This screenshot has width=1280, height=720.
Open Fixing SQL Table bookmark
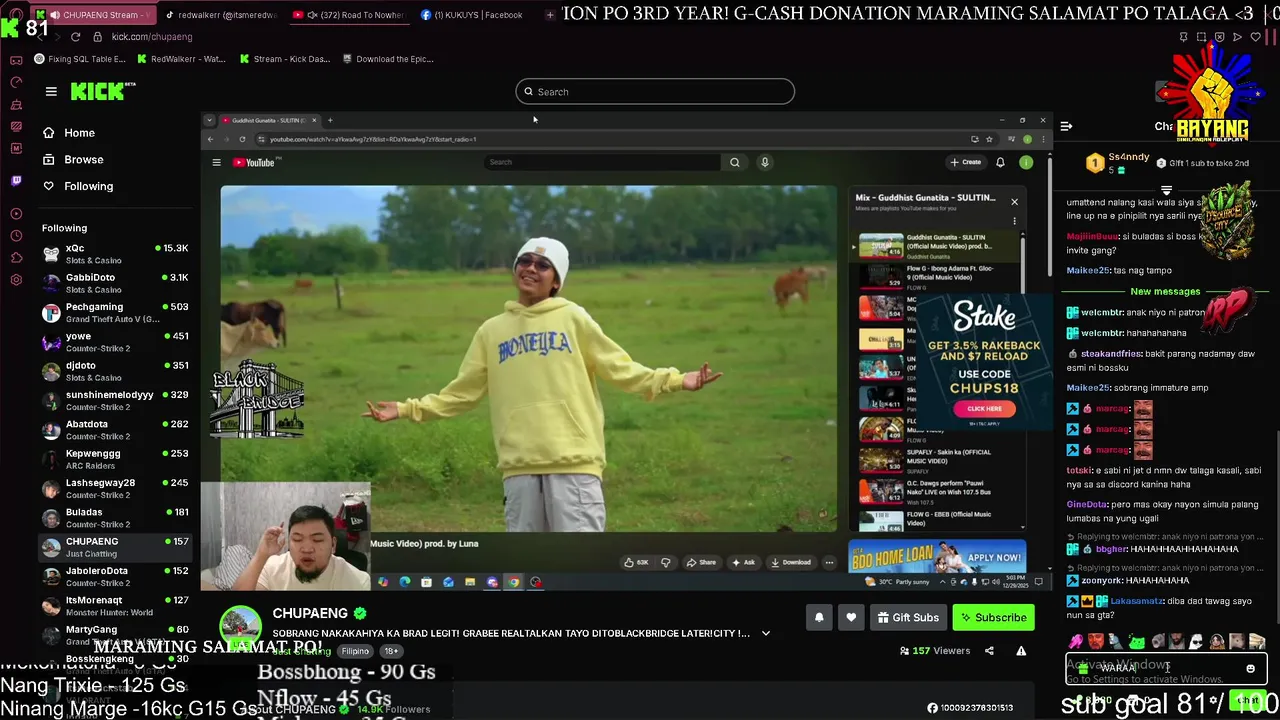pos(80,59)
